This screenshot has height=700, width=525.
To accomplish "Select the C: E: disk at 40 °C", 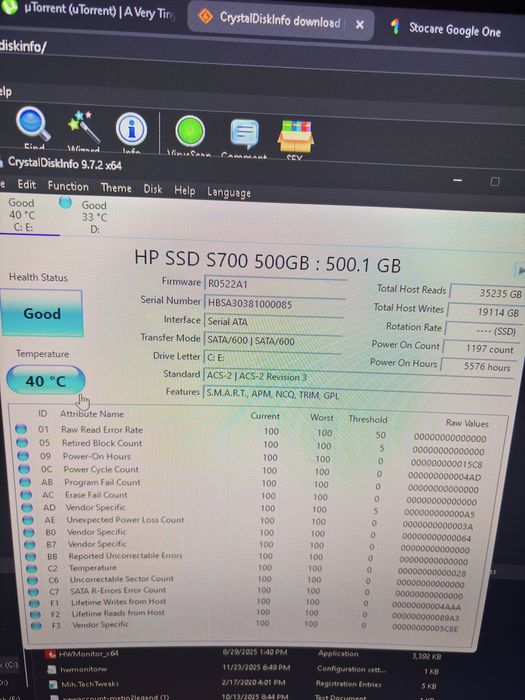I will [x=23, y=215].
